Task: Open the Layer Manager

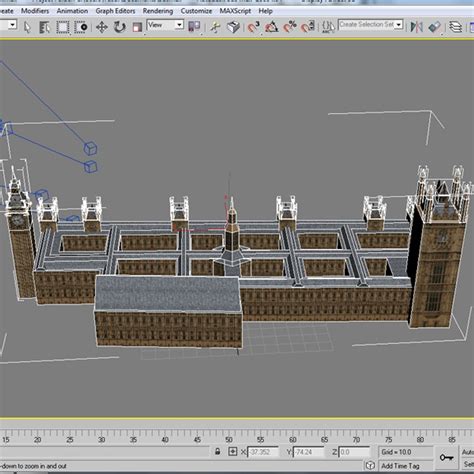Action: (455, 27)
